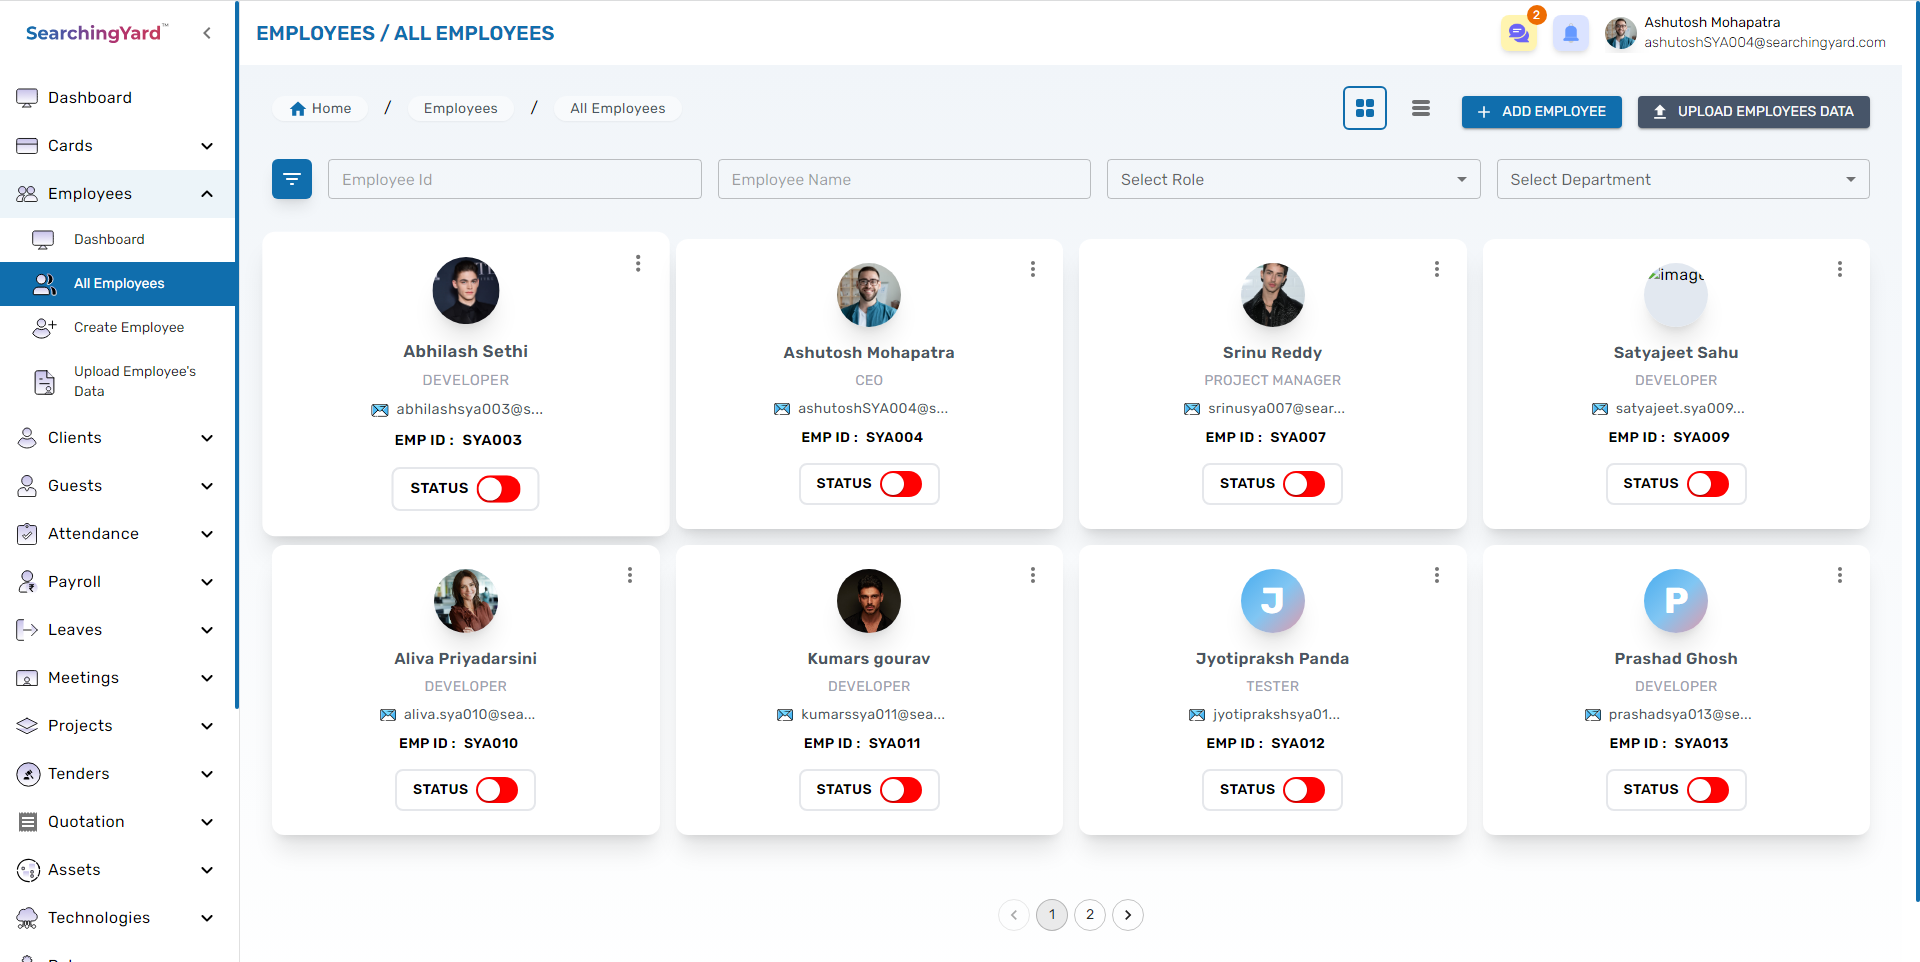Open the Select Department dropdown
This screenshot has width=1920, height=962.
pyautogui.click(x=1682, y=179)
